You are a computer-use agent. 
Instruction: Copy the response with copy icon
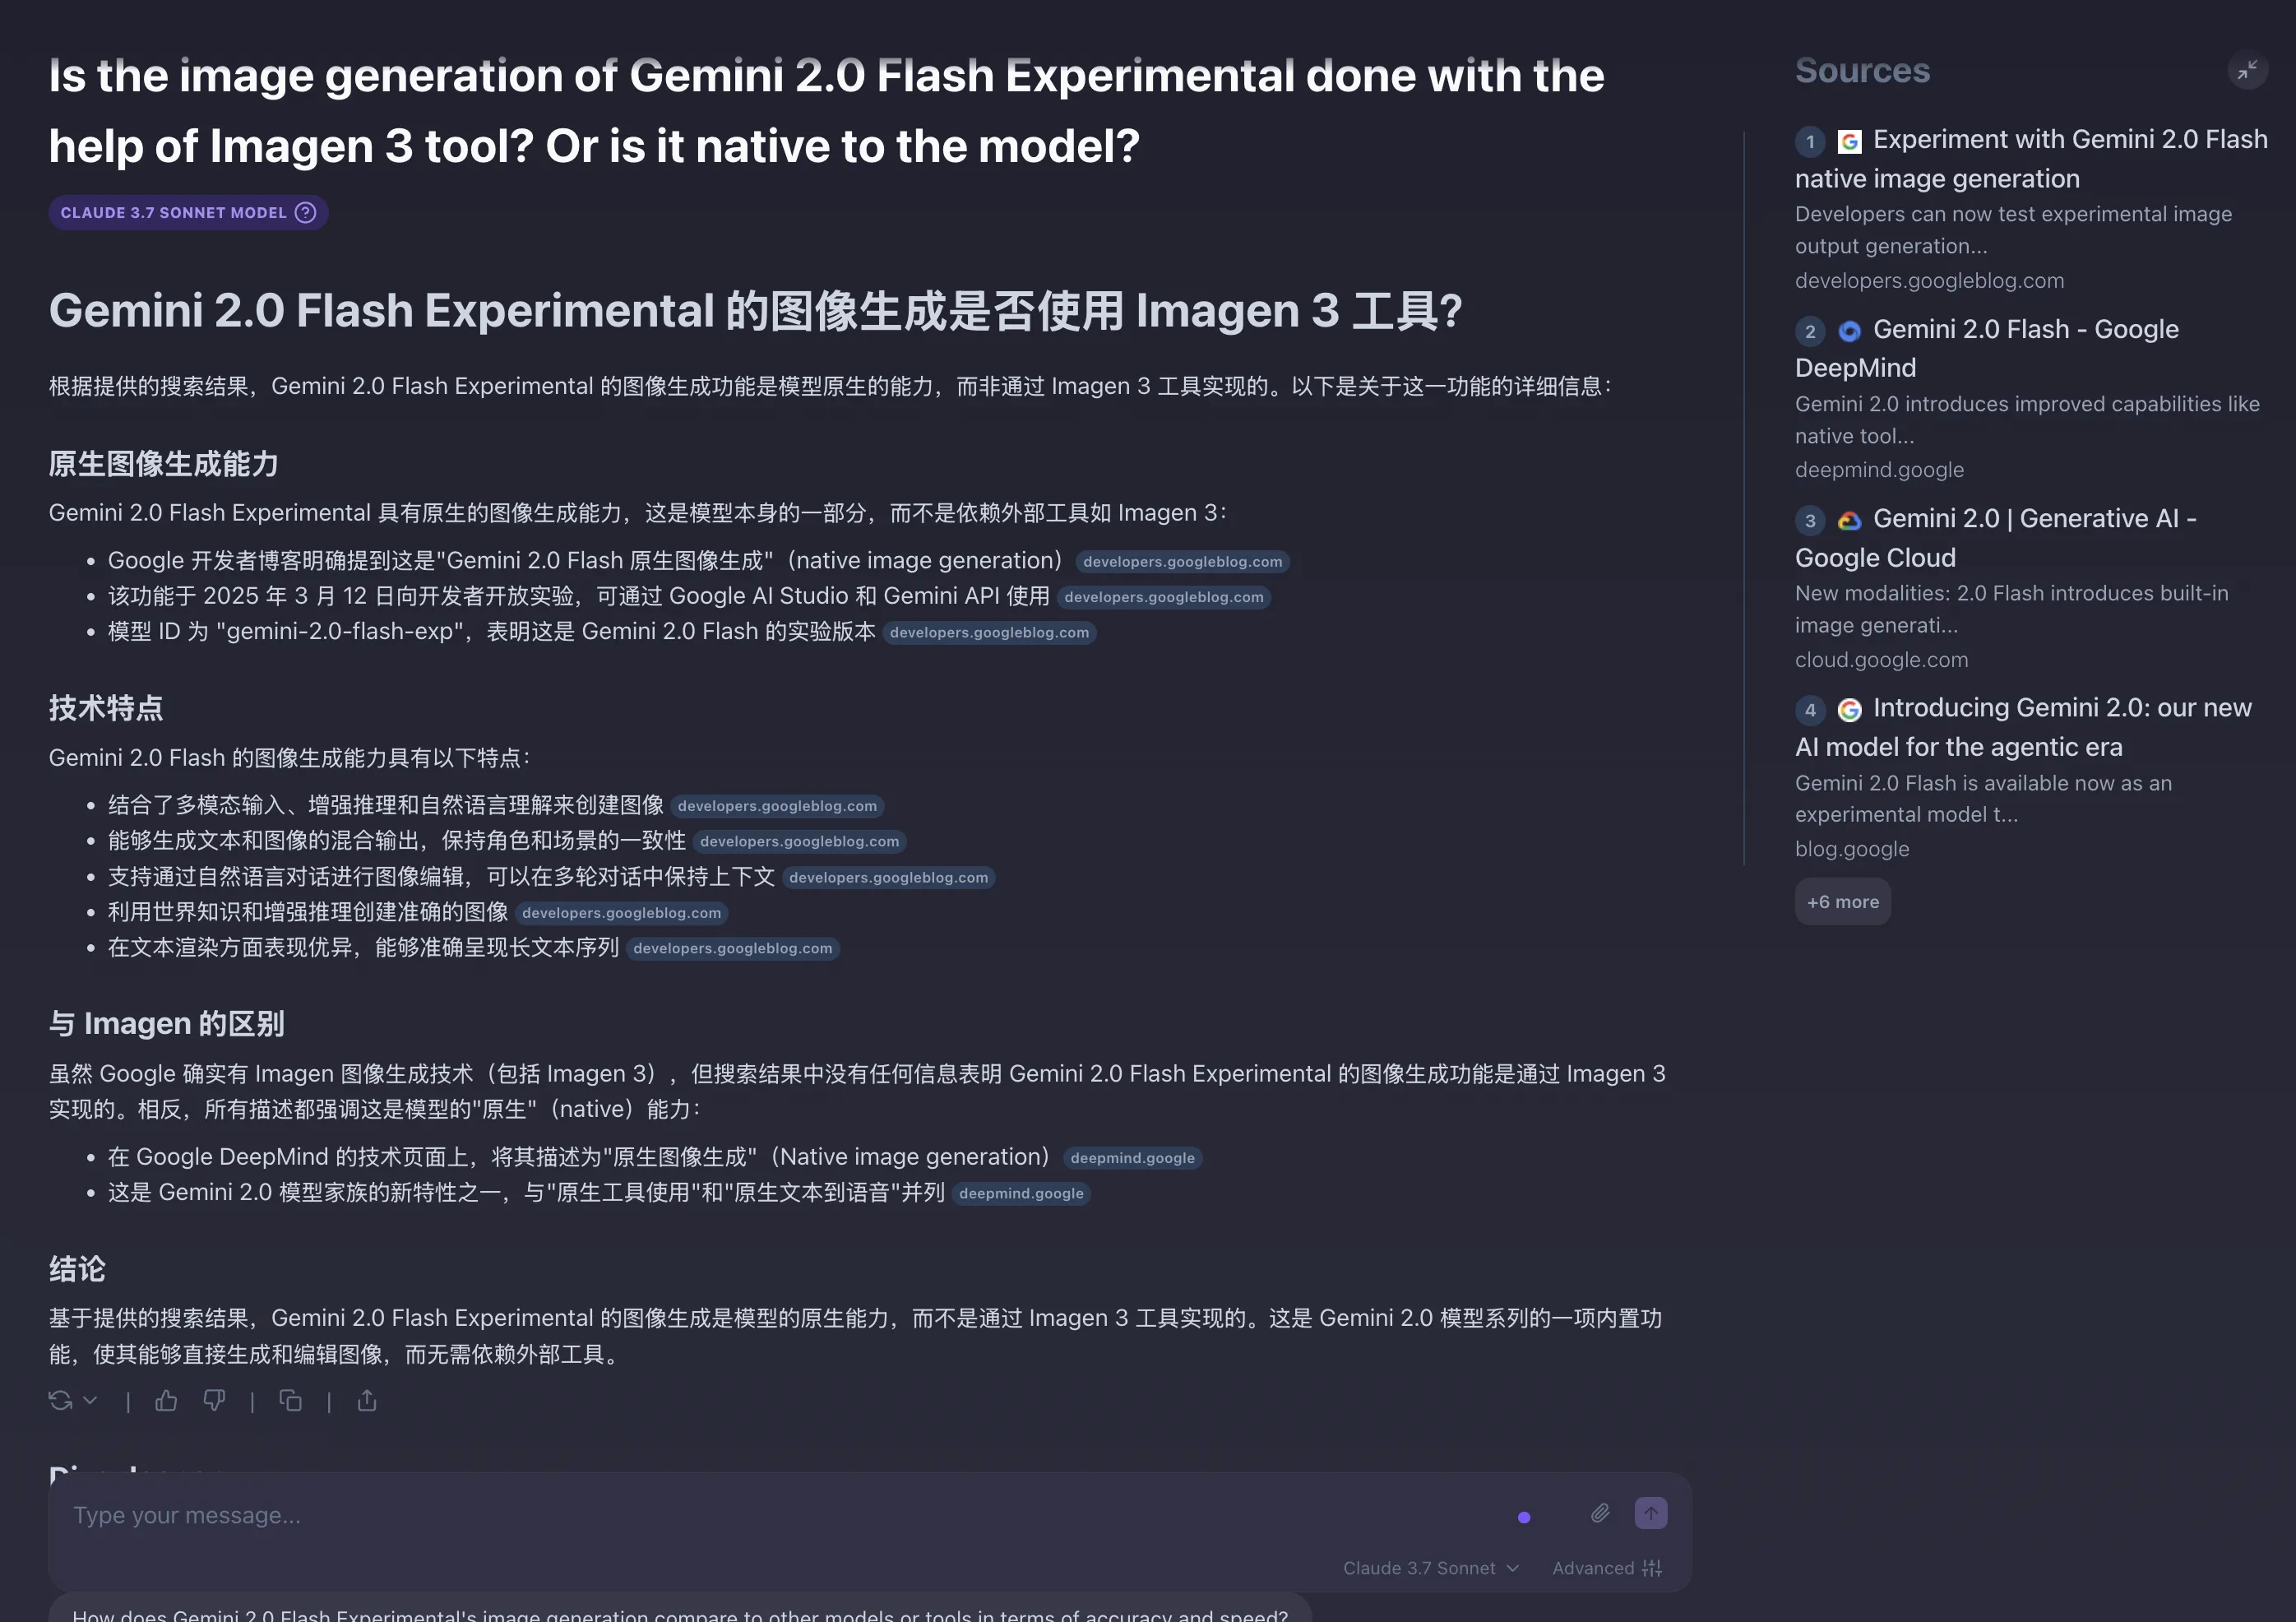(290, 1400)
